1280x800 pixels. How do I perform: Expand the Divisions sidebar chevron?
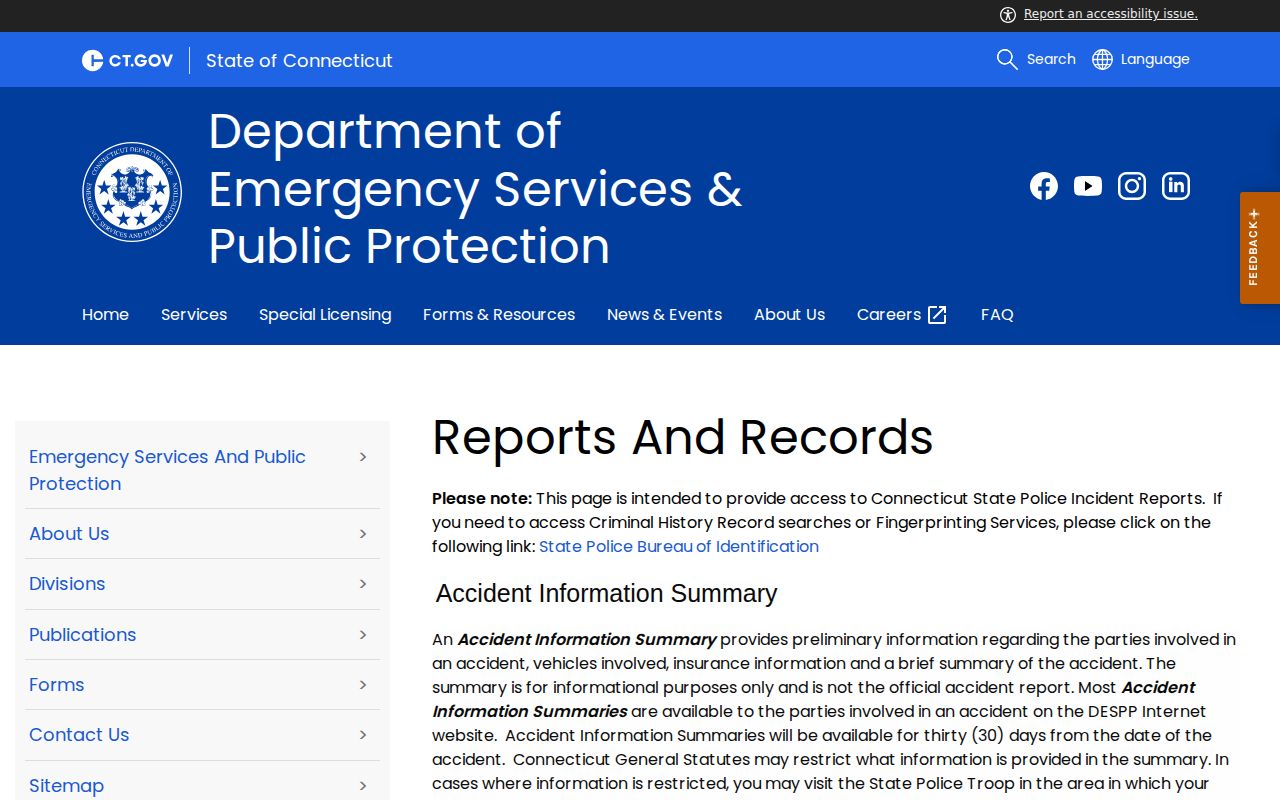[363, 584]
